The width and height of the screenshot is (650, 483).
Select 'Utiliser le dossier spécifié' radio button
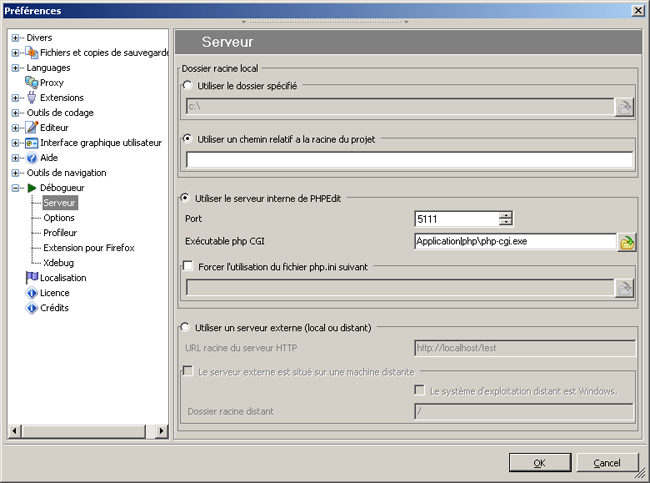coord(187,86)
